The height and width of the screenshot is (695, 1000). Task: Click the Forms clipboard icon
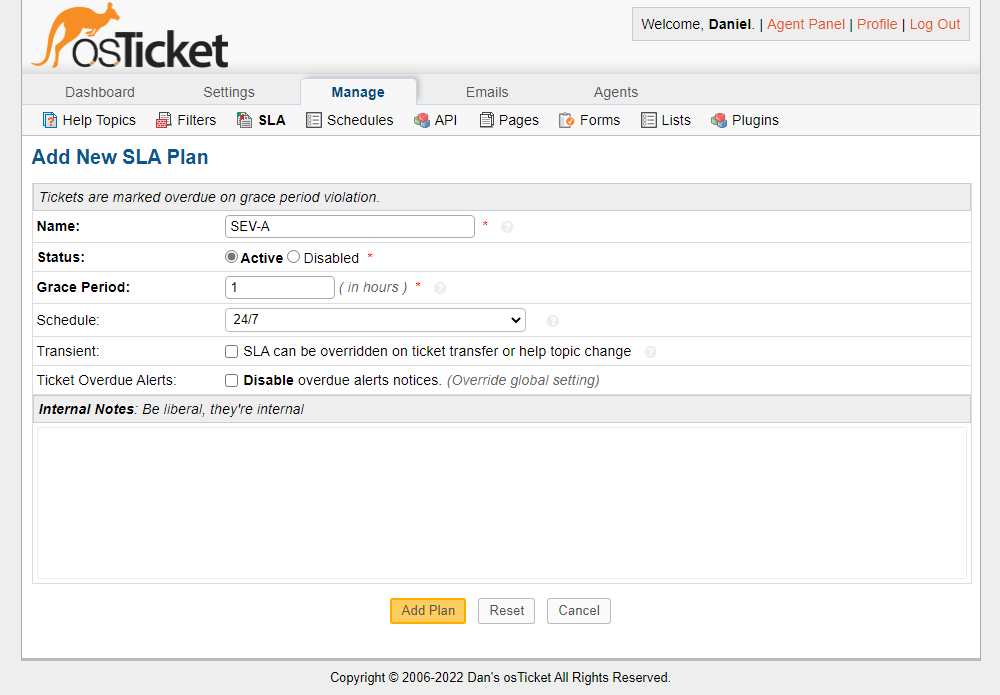(x=566, y=120)
